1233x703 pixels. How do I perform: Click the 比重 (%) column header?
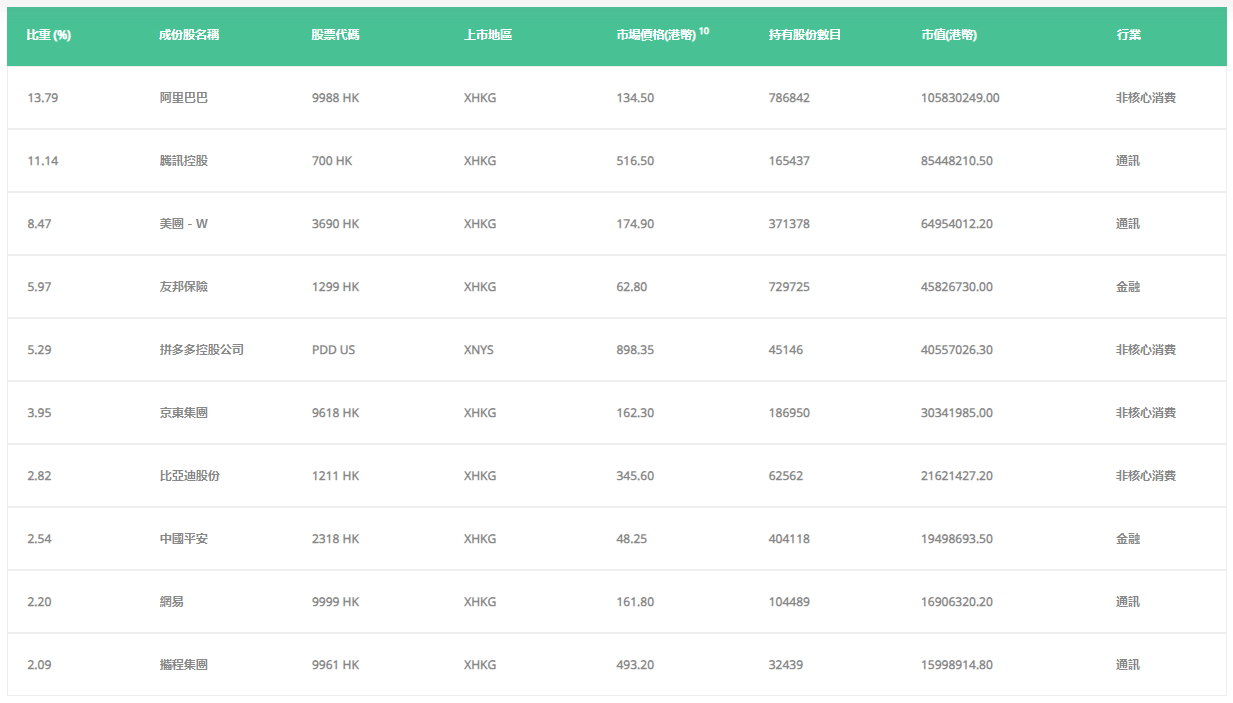click(x=49, y=35)
